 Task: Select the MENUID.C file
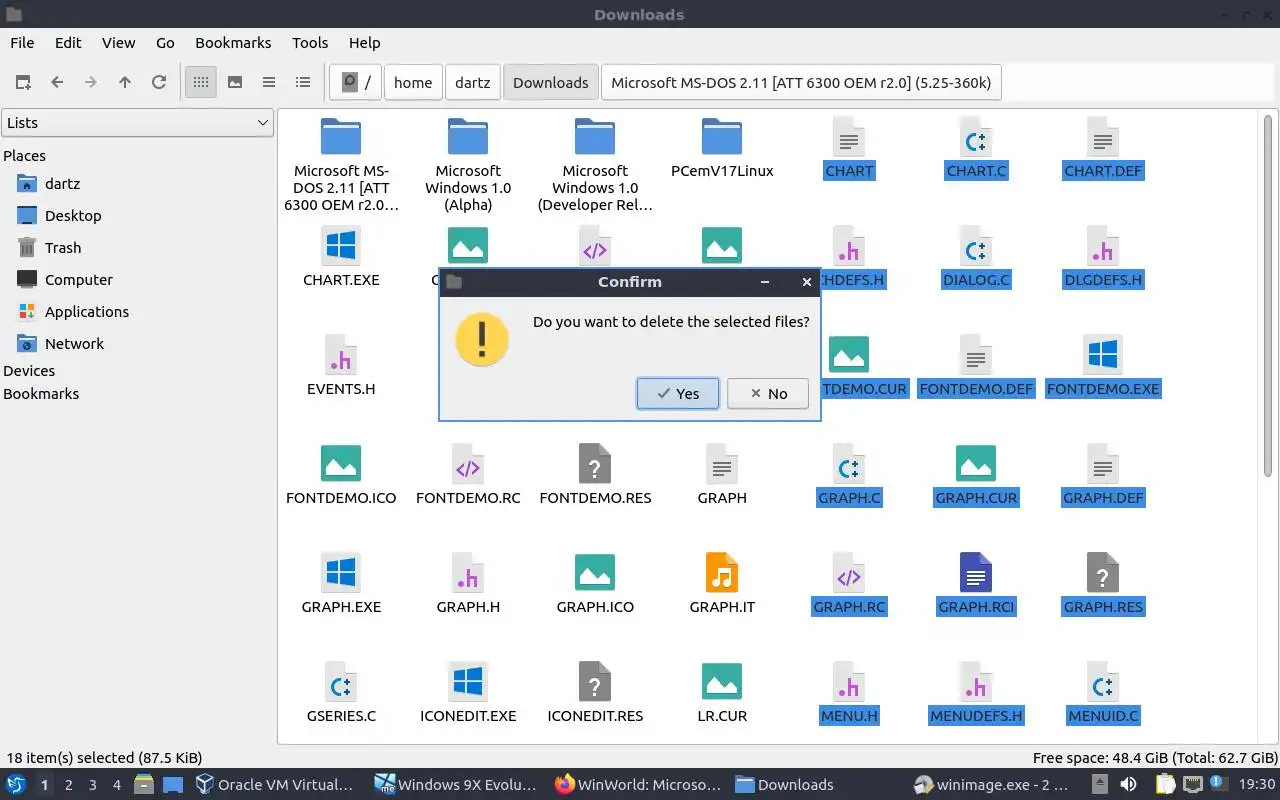(x=1103, y=693)
